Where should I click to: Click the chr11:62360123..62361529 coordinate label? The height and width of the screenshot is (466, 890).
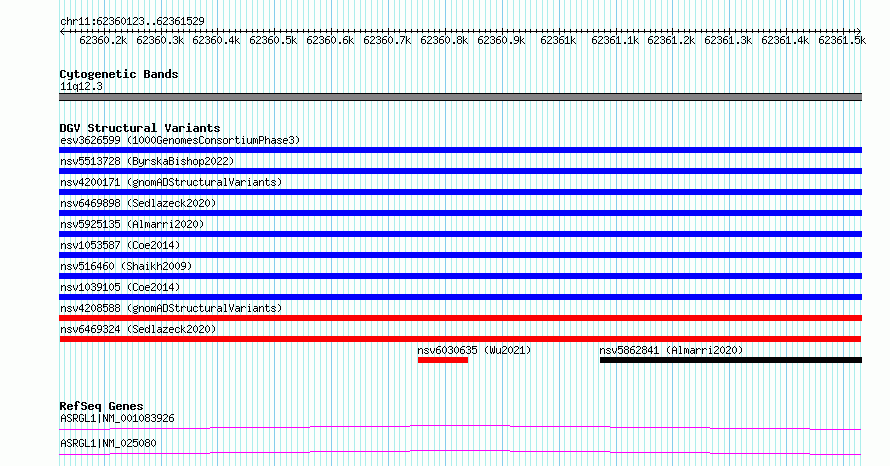tap(132, 21)
